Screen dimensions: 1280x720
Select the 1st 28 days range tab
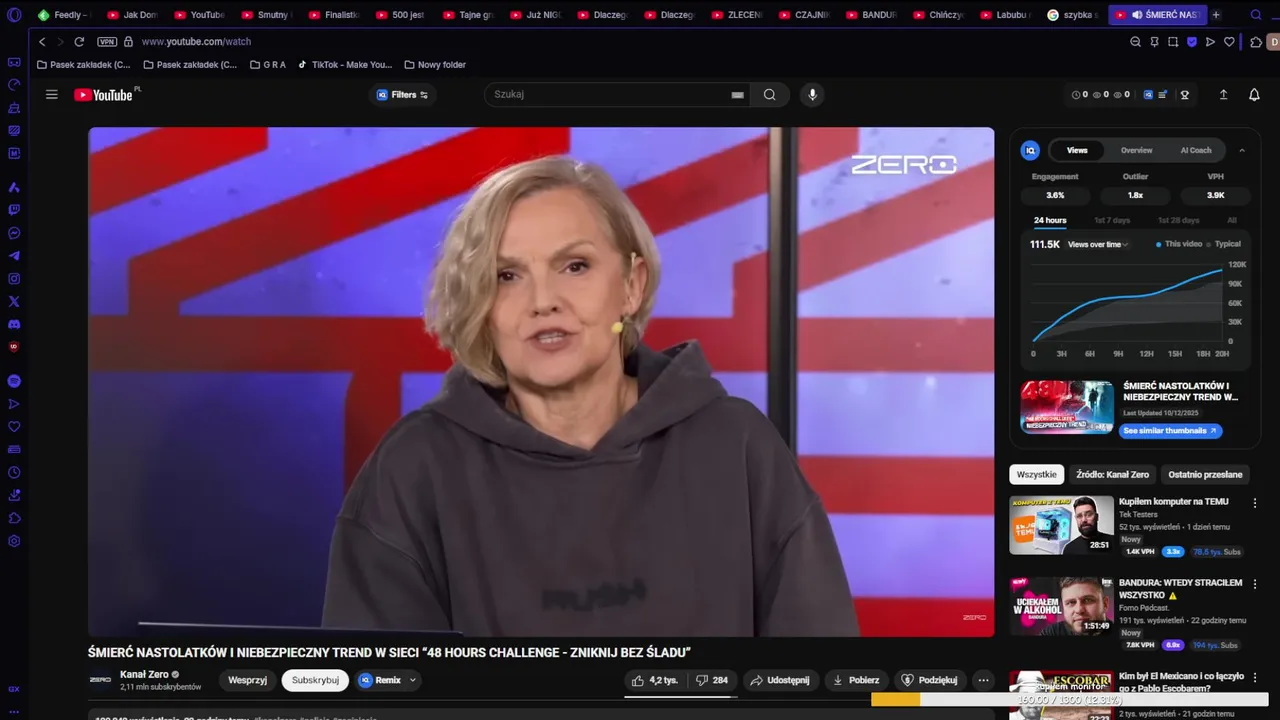click(1178, 220)
